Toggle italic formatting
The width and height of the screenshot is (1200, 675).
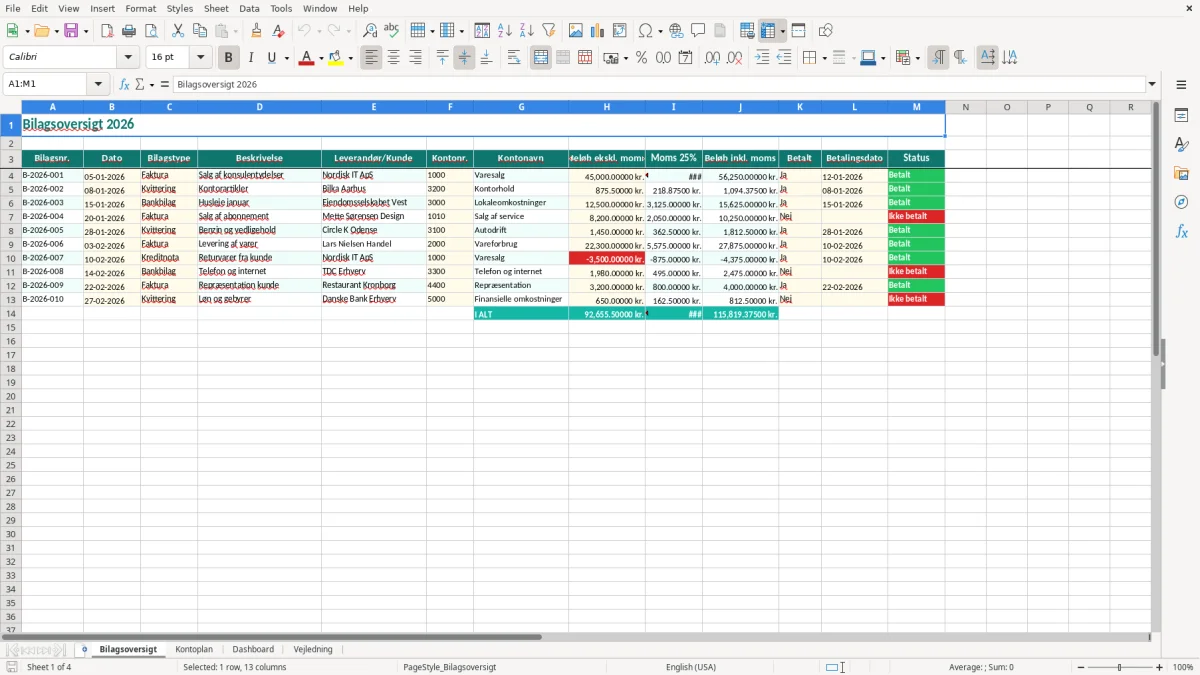coord(251,58)
